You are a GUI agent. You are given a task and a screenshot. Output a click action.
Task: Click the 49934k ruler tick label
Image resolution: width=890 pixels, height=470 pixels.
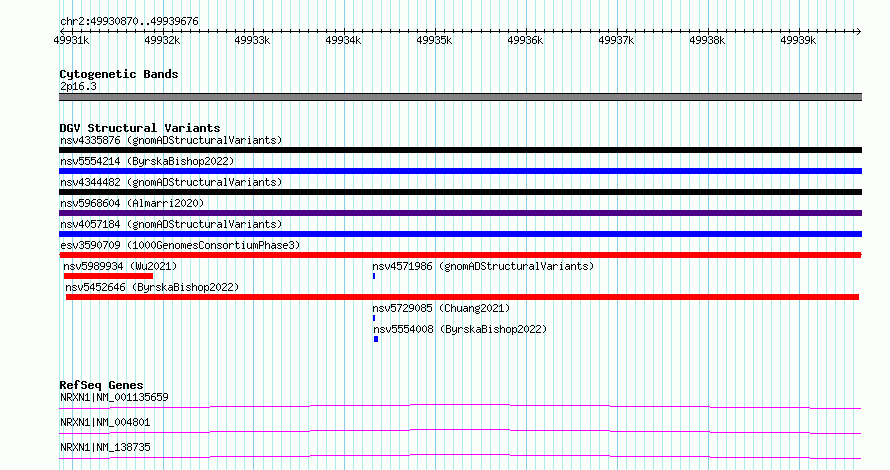[x=343, y=40]
